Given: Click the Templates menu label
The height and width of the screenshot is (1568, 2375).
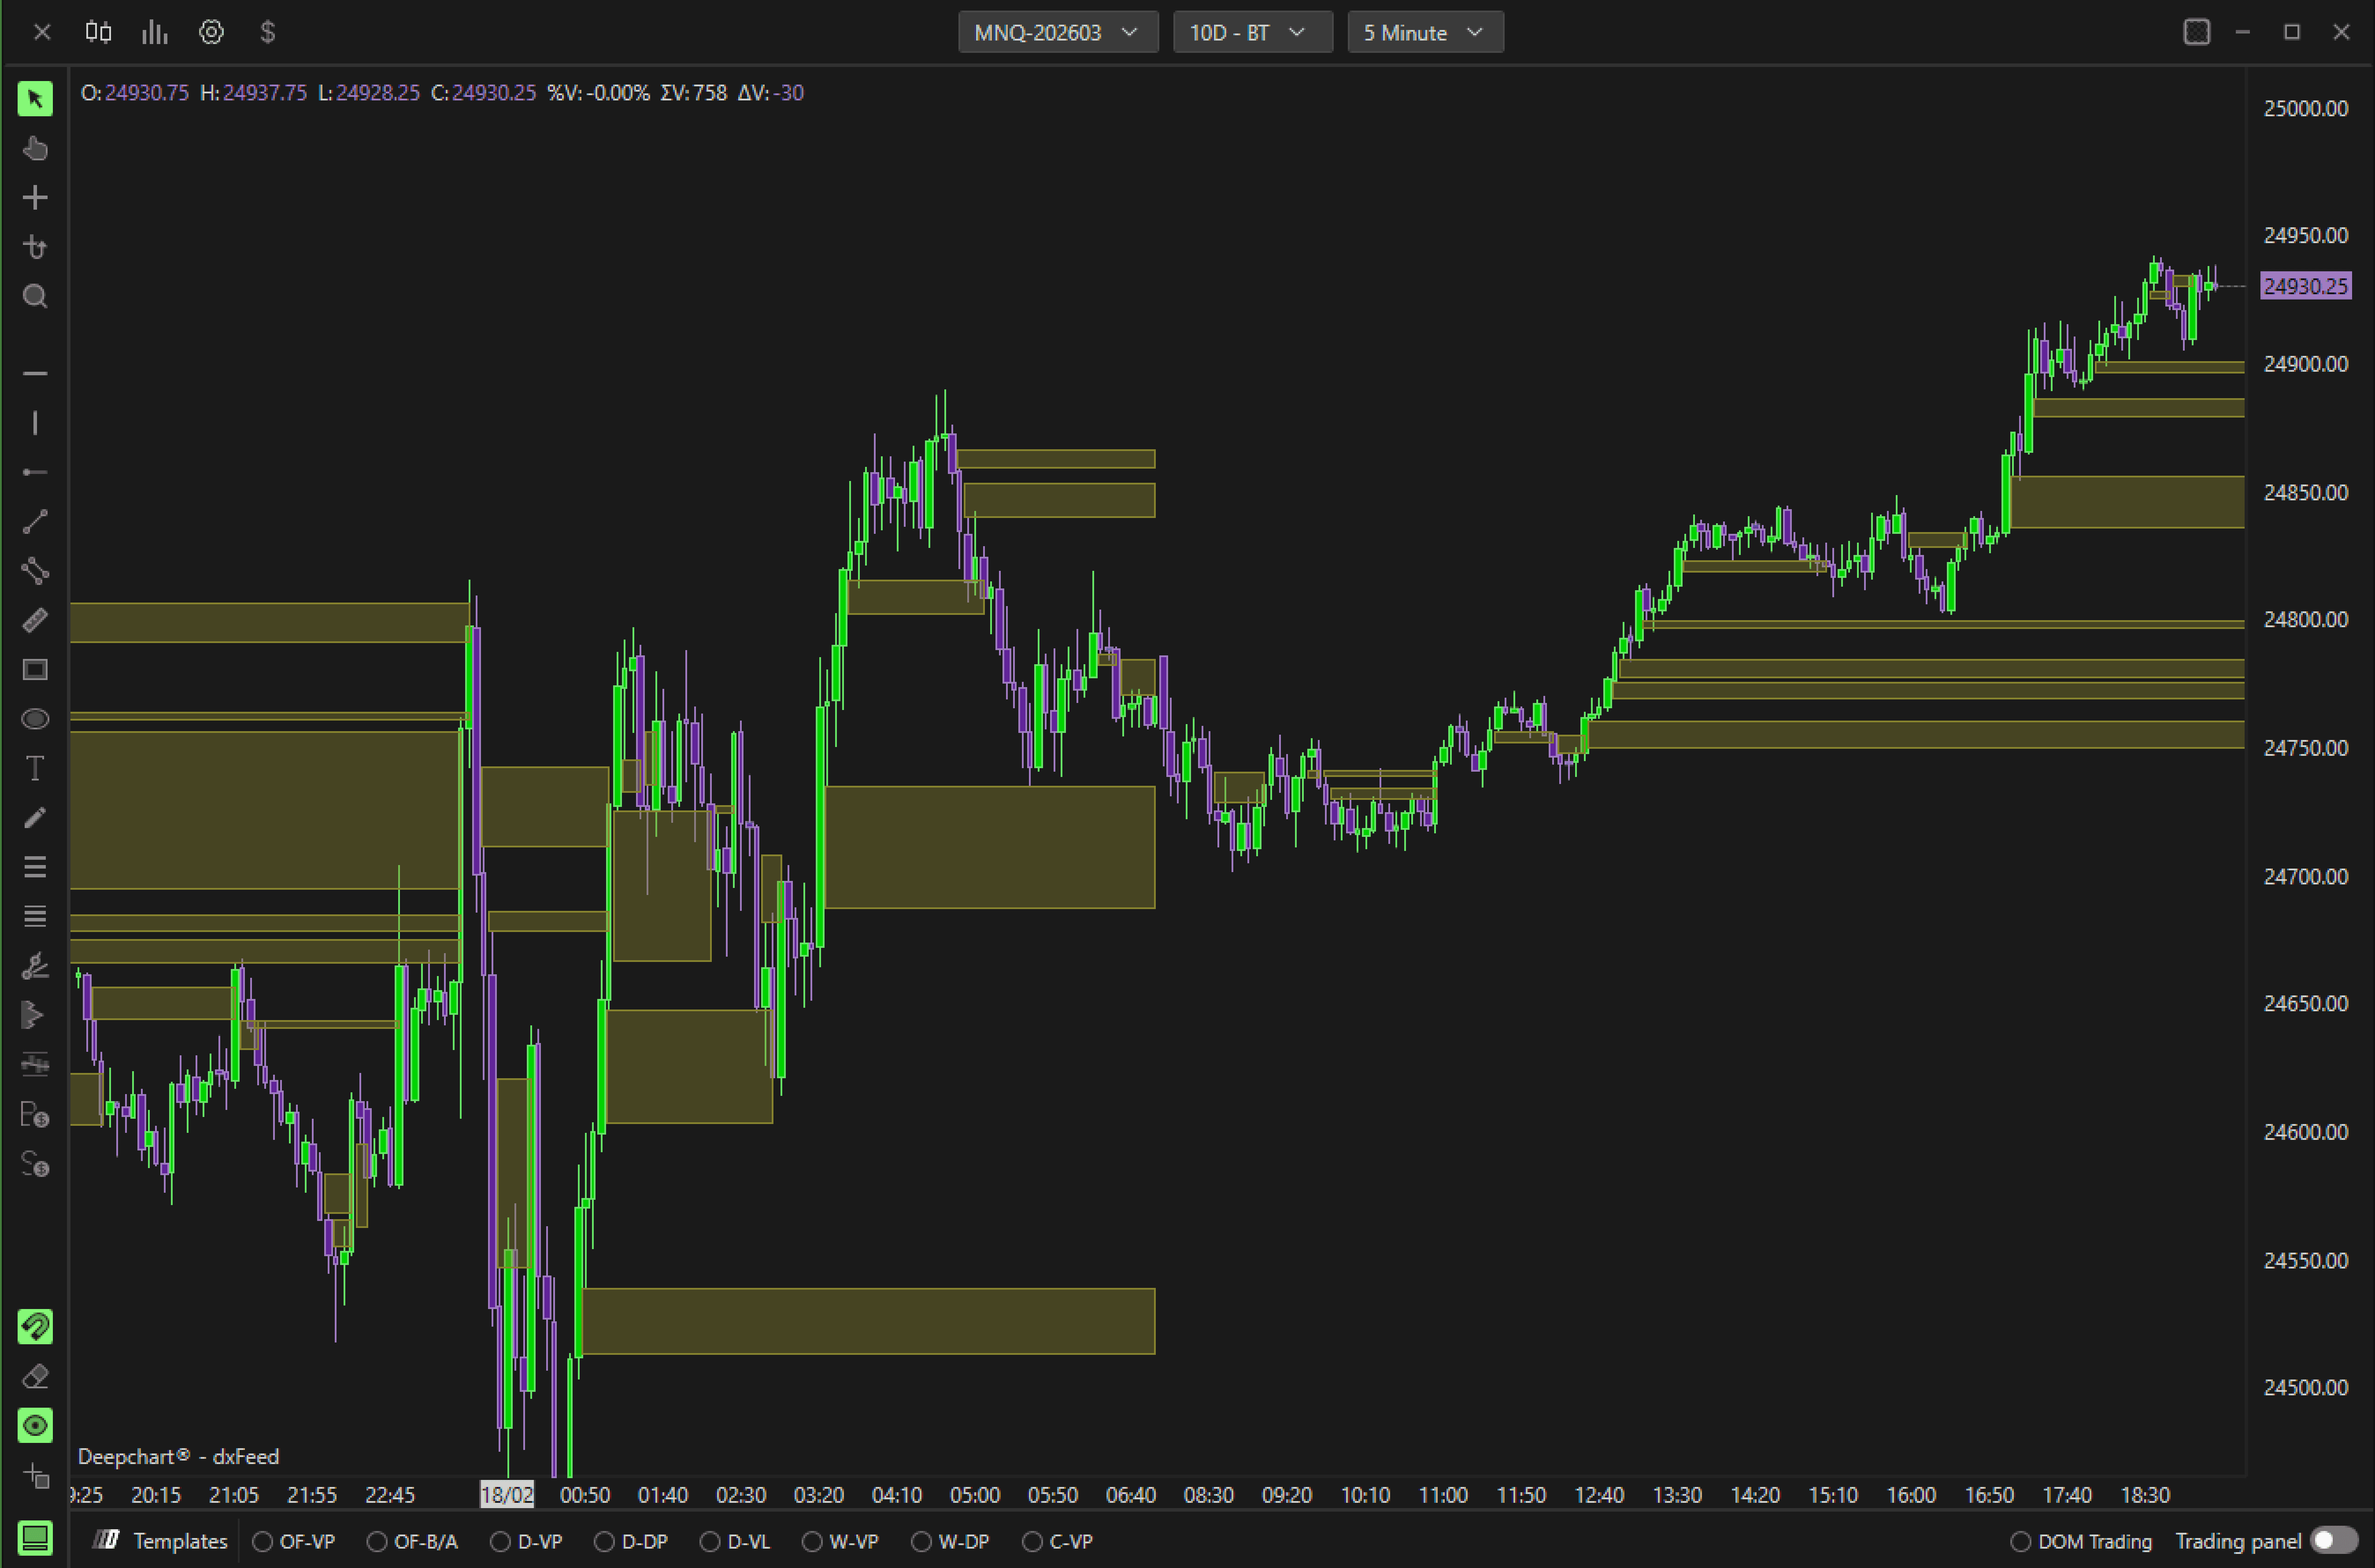Looking at the screenshot, I should (x=180, y=1541).
